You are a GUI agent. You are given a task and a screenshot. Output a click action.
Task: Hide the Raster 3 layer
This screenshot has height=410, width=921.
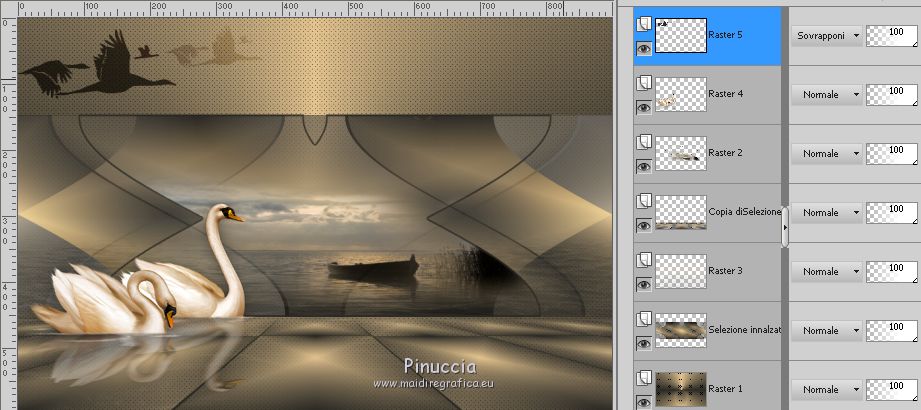(x=644, y=285)
